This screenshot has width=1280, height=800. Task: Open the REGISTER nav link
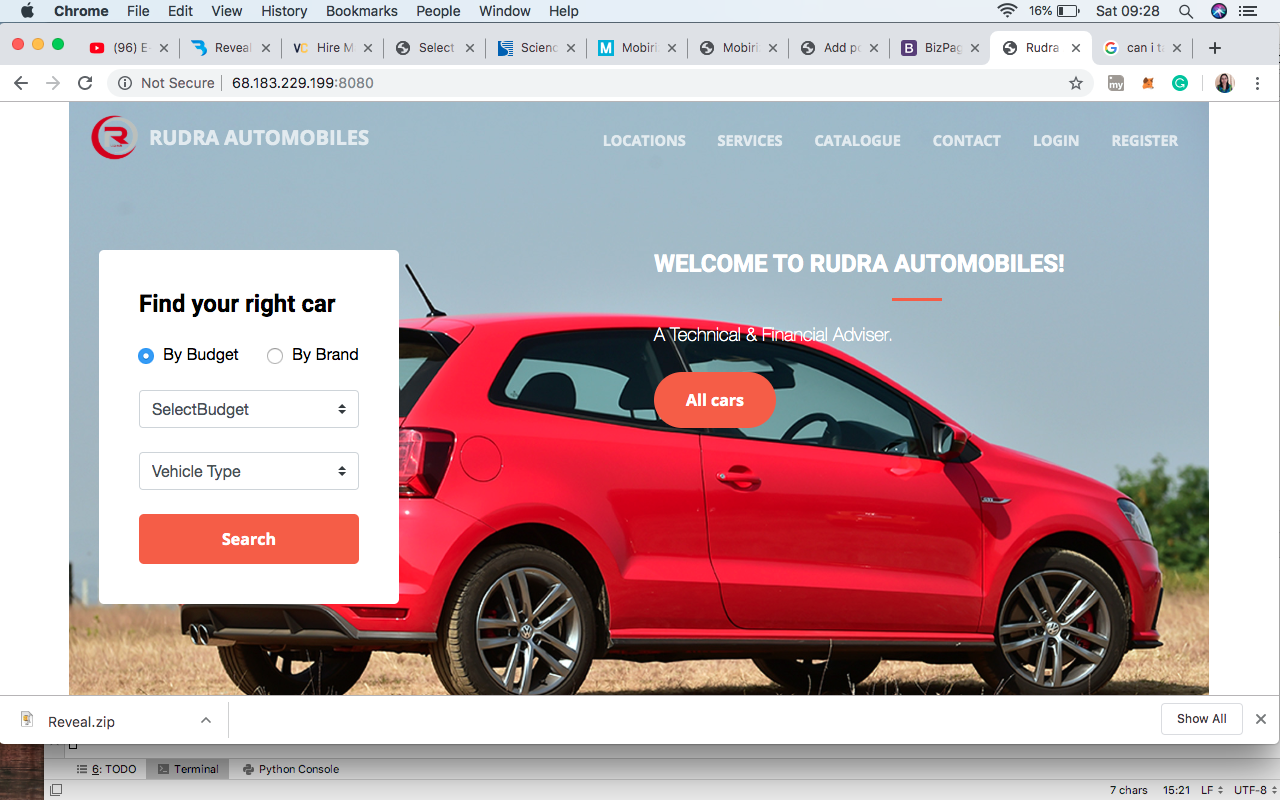pos(1145,141)
